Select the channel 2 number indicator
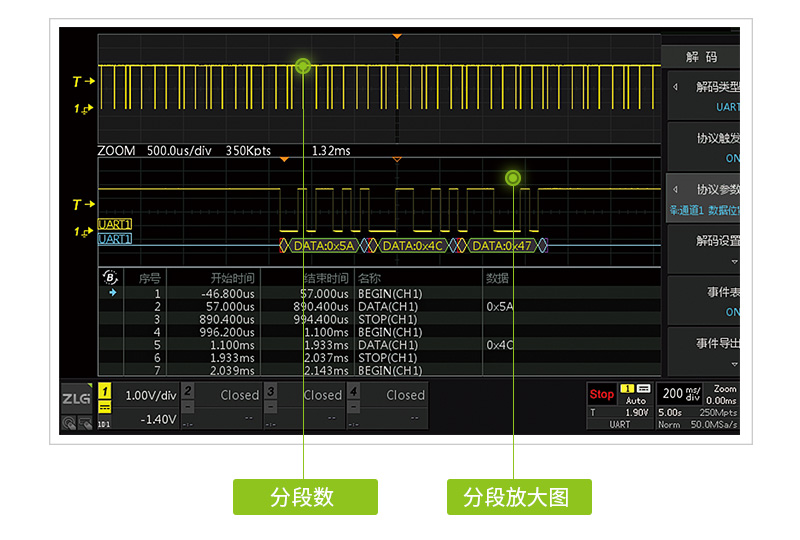This screenshot has width=800, height=540. coord(188,391)
